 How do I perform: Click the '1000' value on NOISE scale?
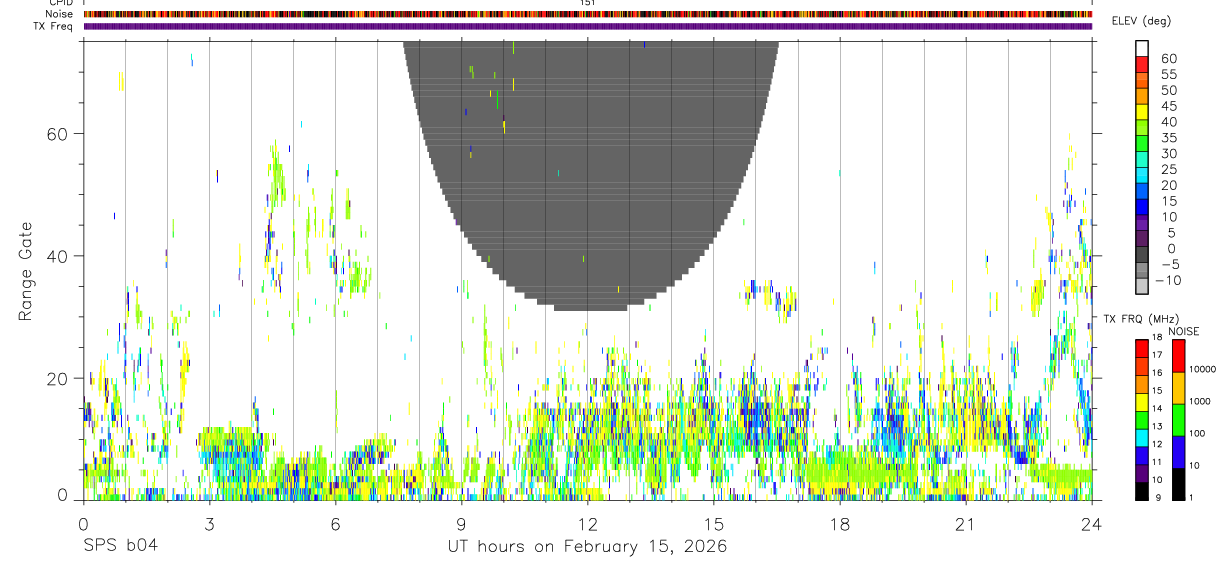click(x=1200, y=401)
